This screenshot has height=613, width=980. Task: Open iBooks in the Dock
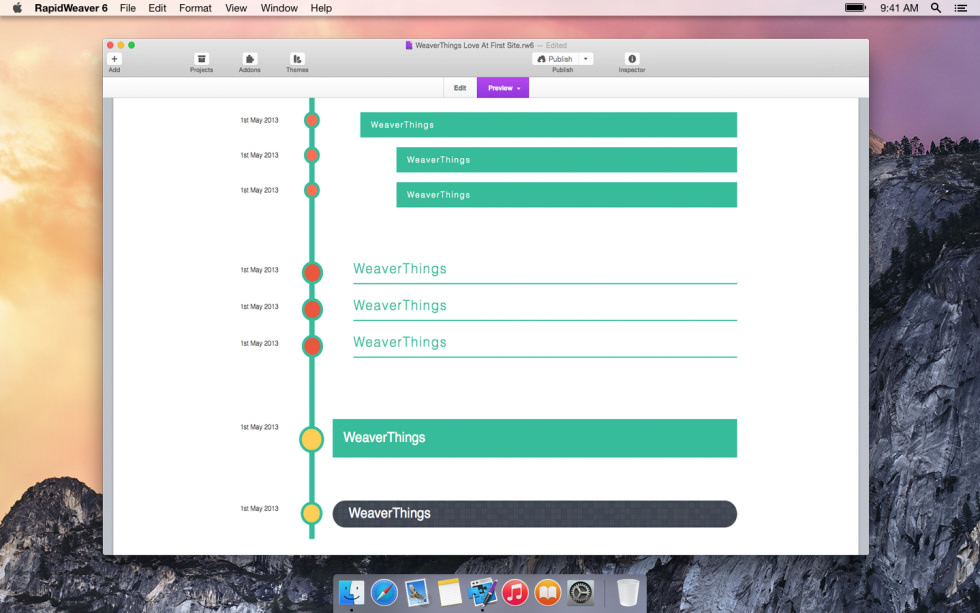point(548,592)
